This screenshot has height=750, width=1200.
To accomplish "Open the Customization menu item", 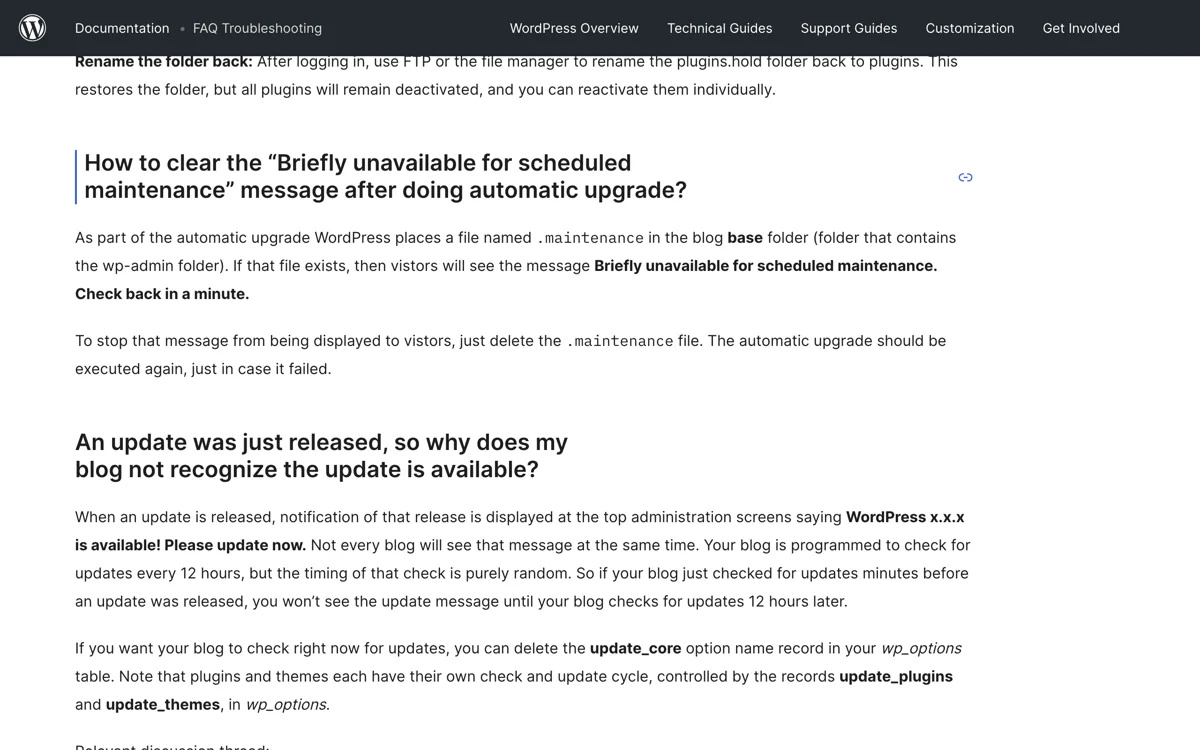I will (970, 28).
